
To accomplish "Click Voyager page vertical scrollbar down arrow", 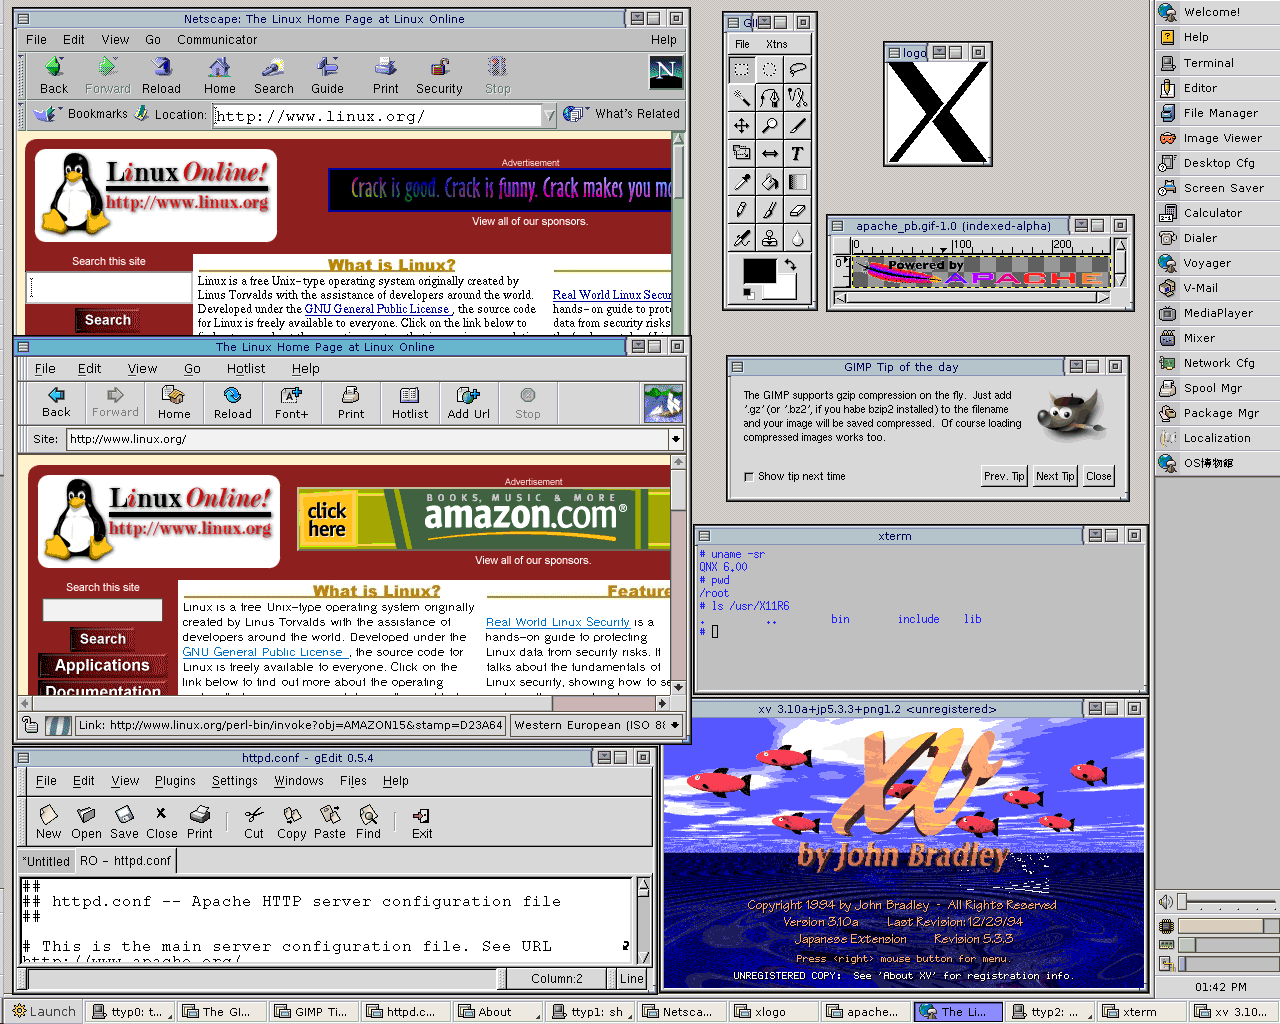I will 679,687.
